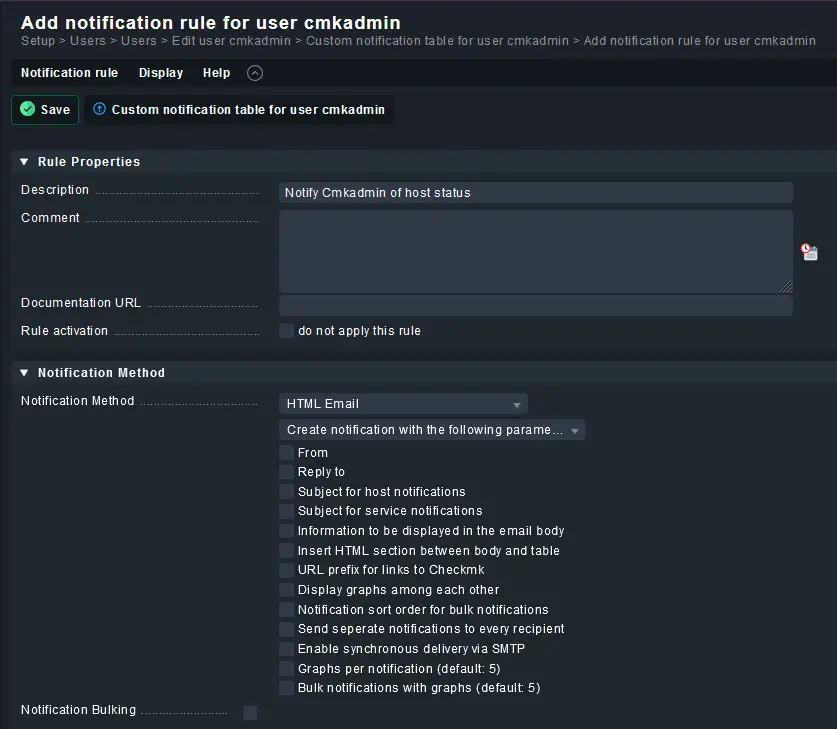Enable synchronous delivery via SMTP
This screenshot has width=837, height=729.
[x=286, y=648]
